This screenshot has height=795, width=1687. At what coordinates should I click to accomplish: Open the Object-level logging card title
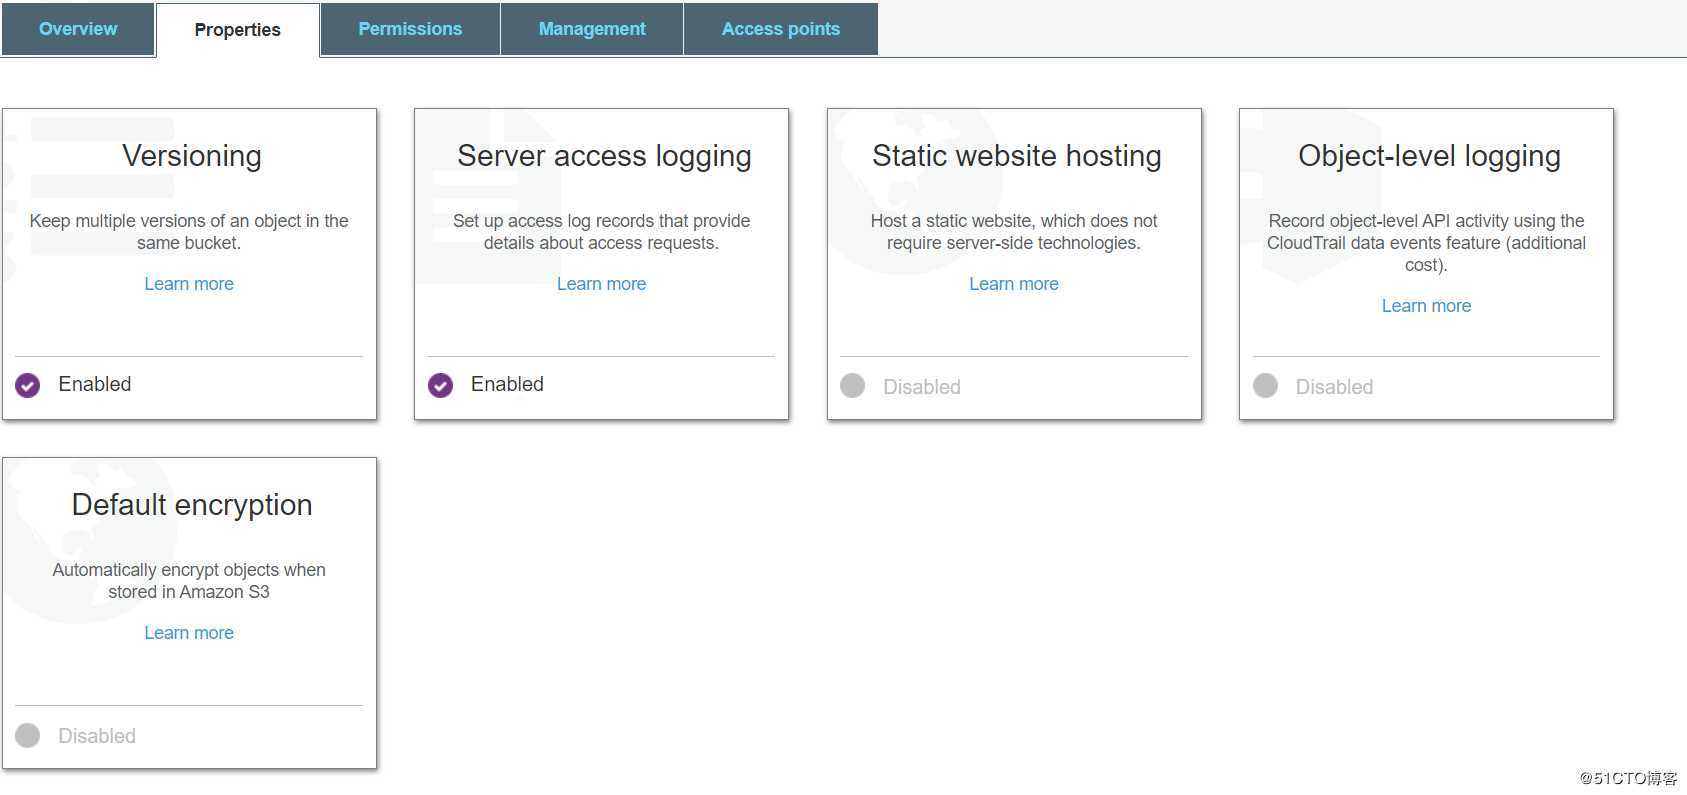tap(1429, 156)
